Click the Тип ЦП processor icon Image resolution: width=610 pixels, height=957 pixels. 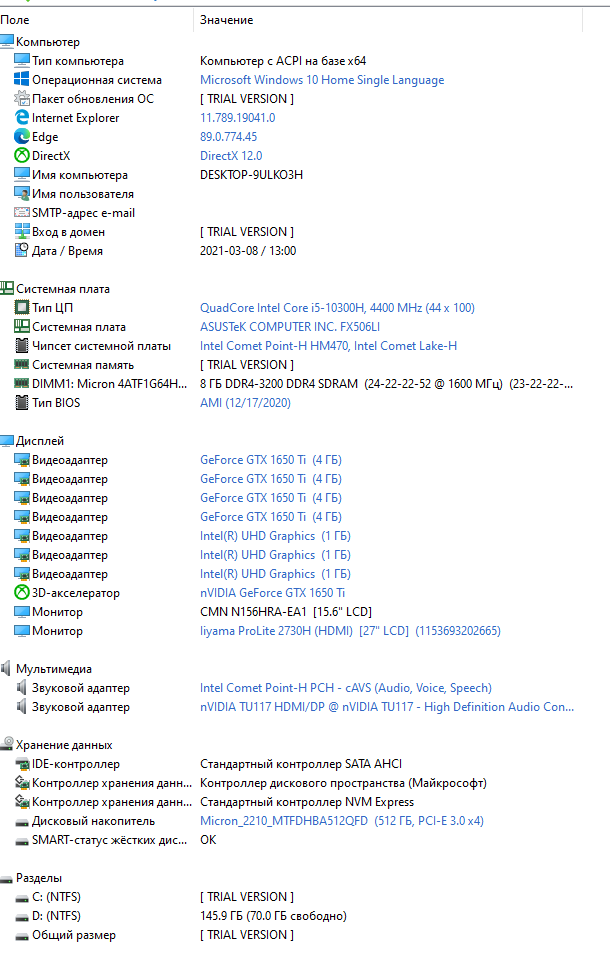point(22,307)
